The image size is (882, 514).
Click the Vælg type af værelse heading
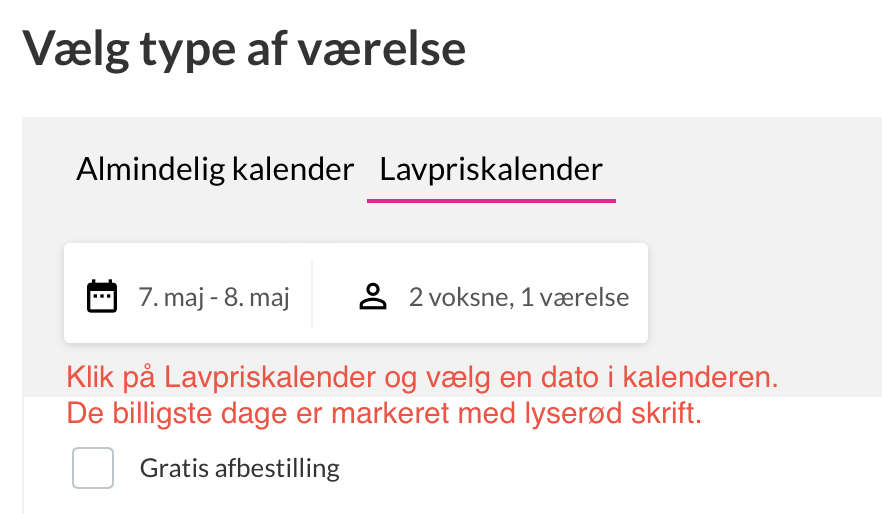(244, 49)
